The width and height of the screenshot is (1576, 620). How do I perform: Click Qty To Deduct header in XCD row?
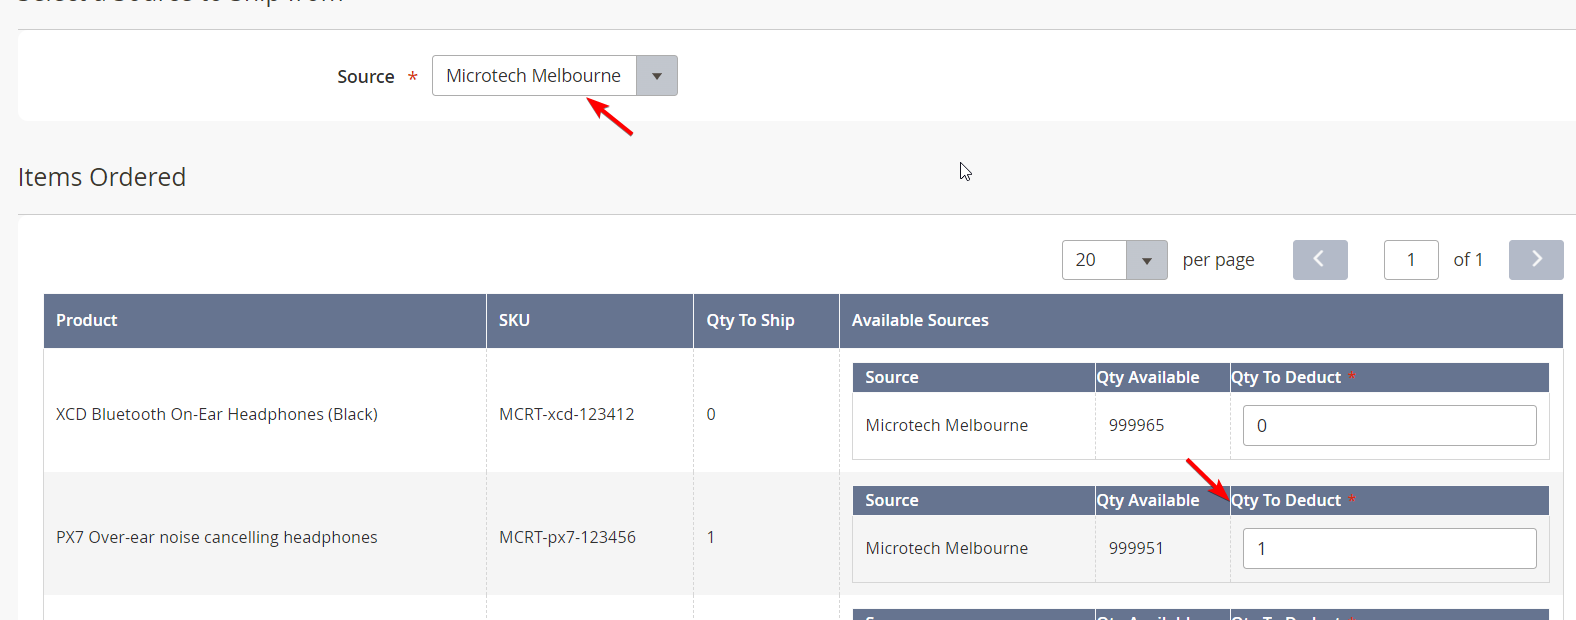click(x=1286, y=377)
